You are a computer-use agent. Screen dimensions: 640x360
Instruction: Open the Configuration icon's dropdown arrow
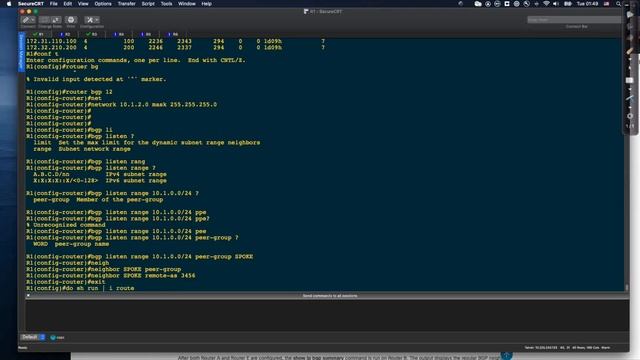pyautogui.click(x=97, y=20)
